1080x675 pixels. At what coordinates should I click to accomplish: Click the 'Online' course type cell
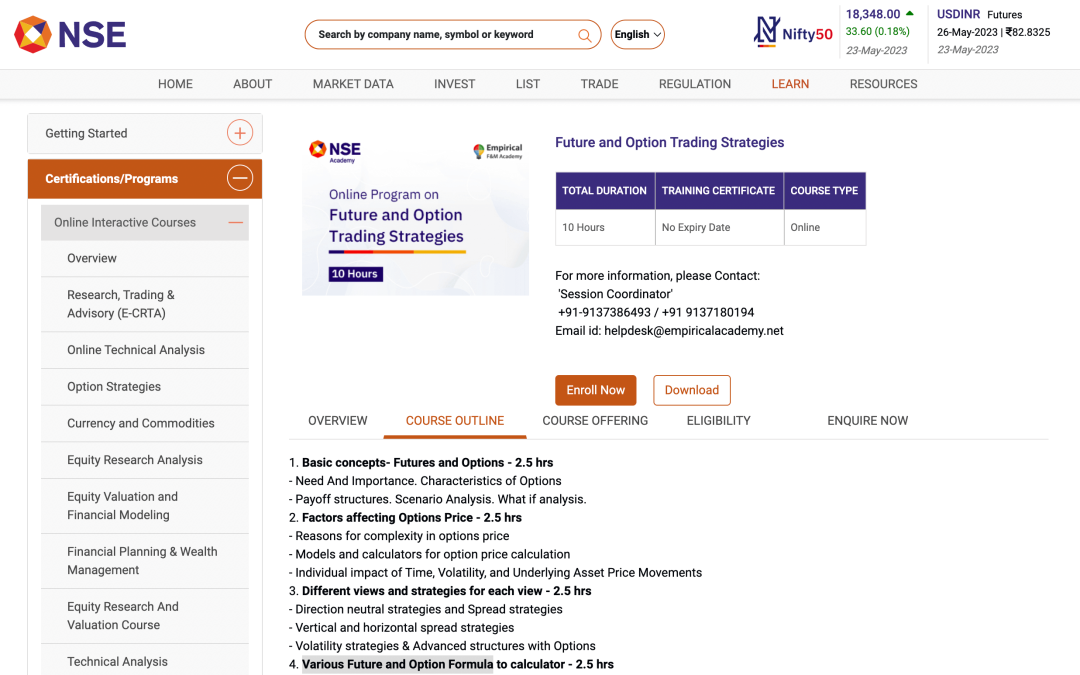[x=824, y=227]
